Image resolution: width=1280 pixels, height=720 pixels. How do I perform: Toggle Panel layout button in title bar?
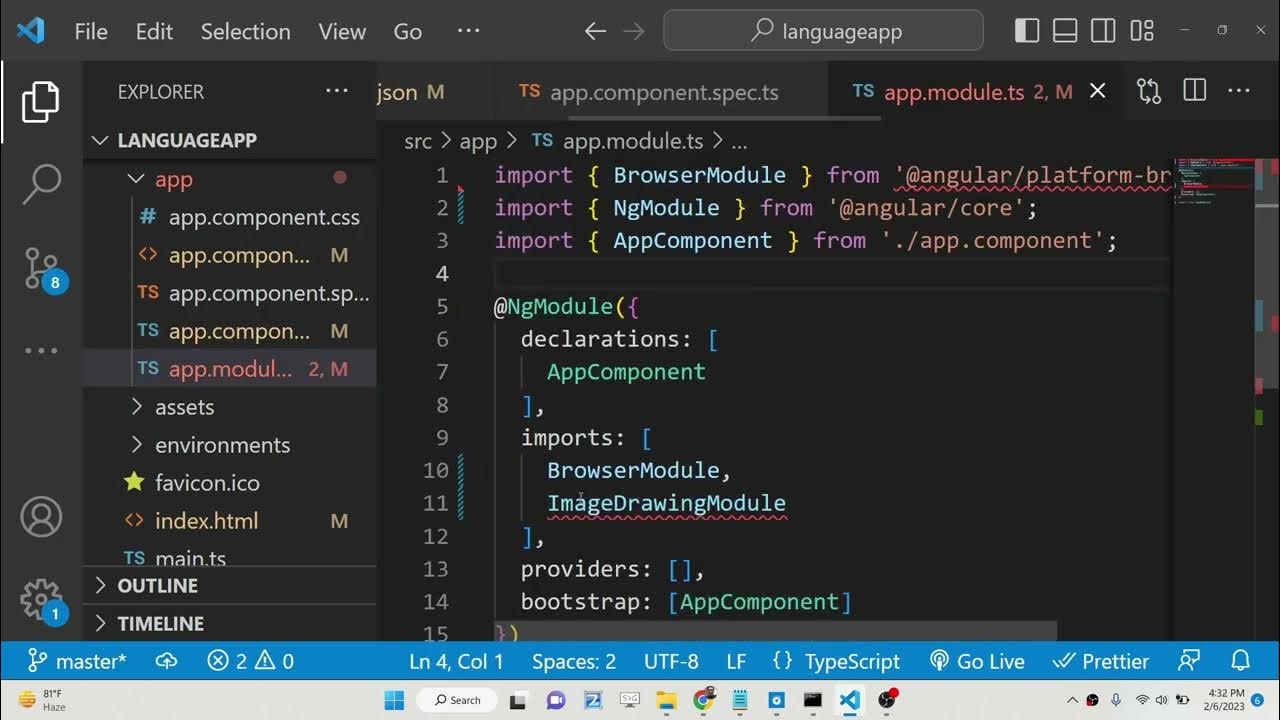pos(1065,31)
